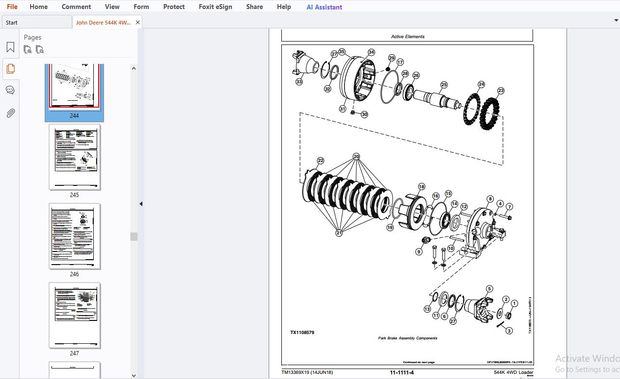This screenshot has width=620, height=379.
Task: Switch to the Start tab
Action: pos(12,23)
